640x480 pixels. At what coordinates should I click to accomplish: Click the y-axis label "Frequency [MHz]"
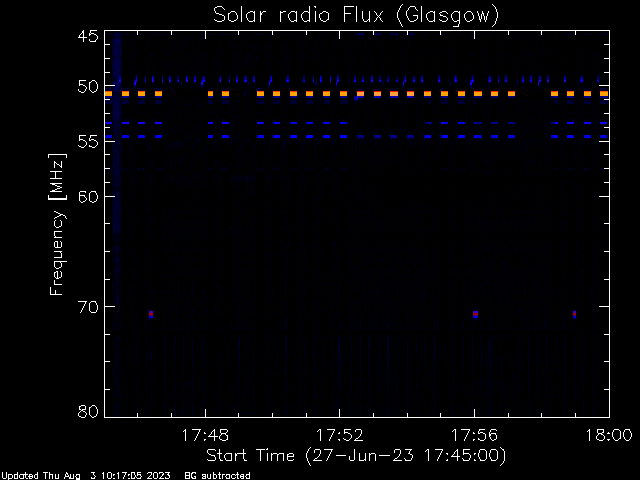(57, 224)
